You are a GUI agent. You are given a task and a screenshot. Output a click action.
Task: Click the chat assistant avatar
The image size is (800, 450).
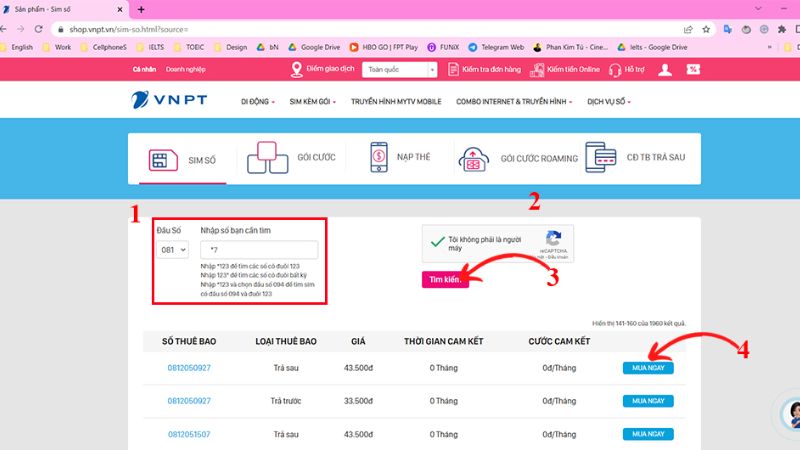click(792, 414)
